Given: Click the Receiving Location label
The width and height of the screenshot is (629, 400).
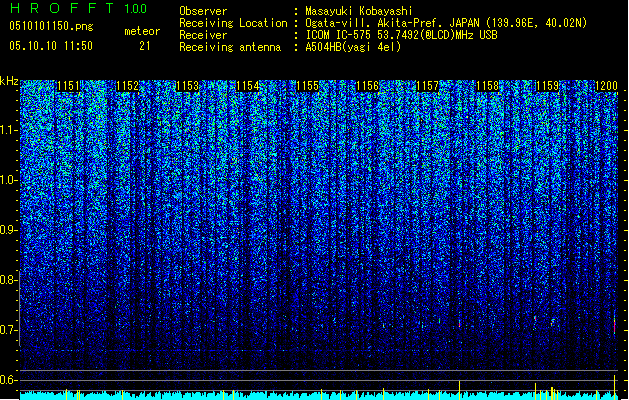Looking at the screenshot, I should [x=233, y=23].
